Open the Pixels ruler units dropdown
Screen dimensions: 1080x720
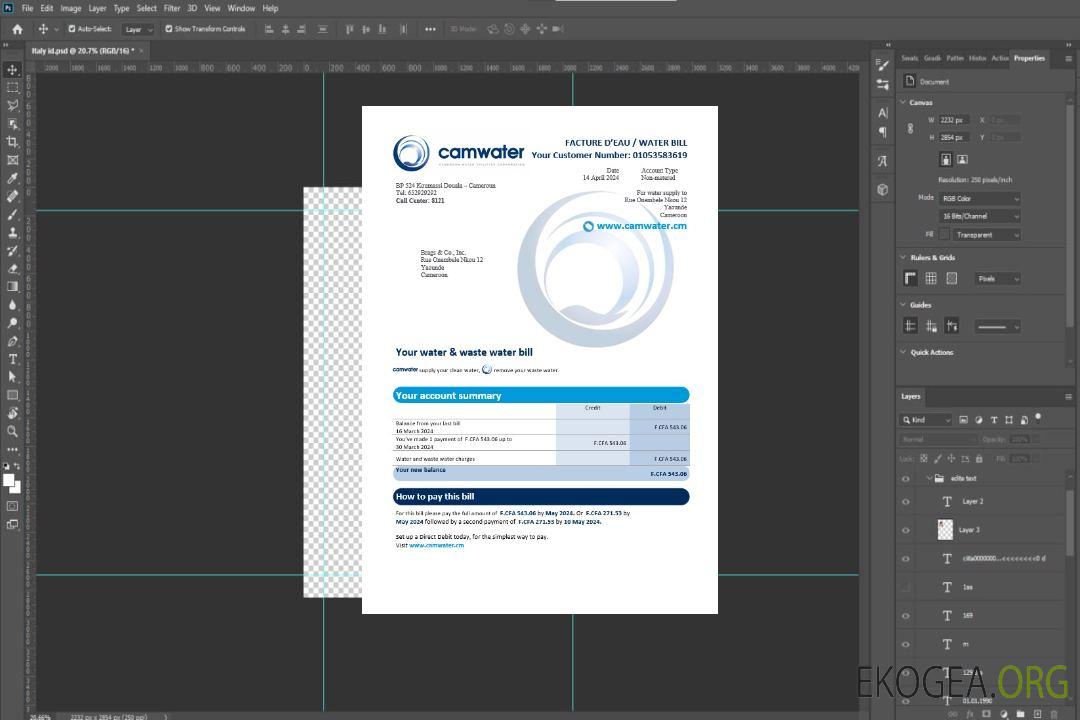[998, 279]
